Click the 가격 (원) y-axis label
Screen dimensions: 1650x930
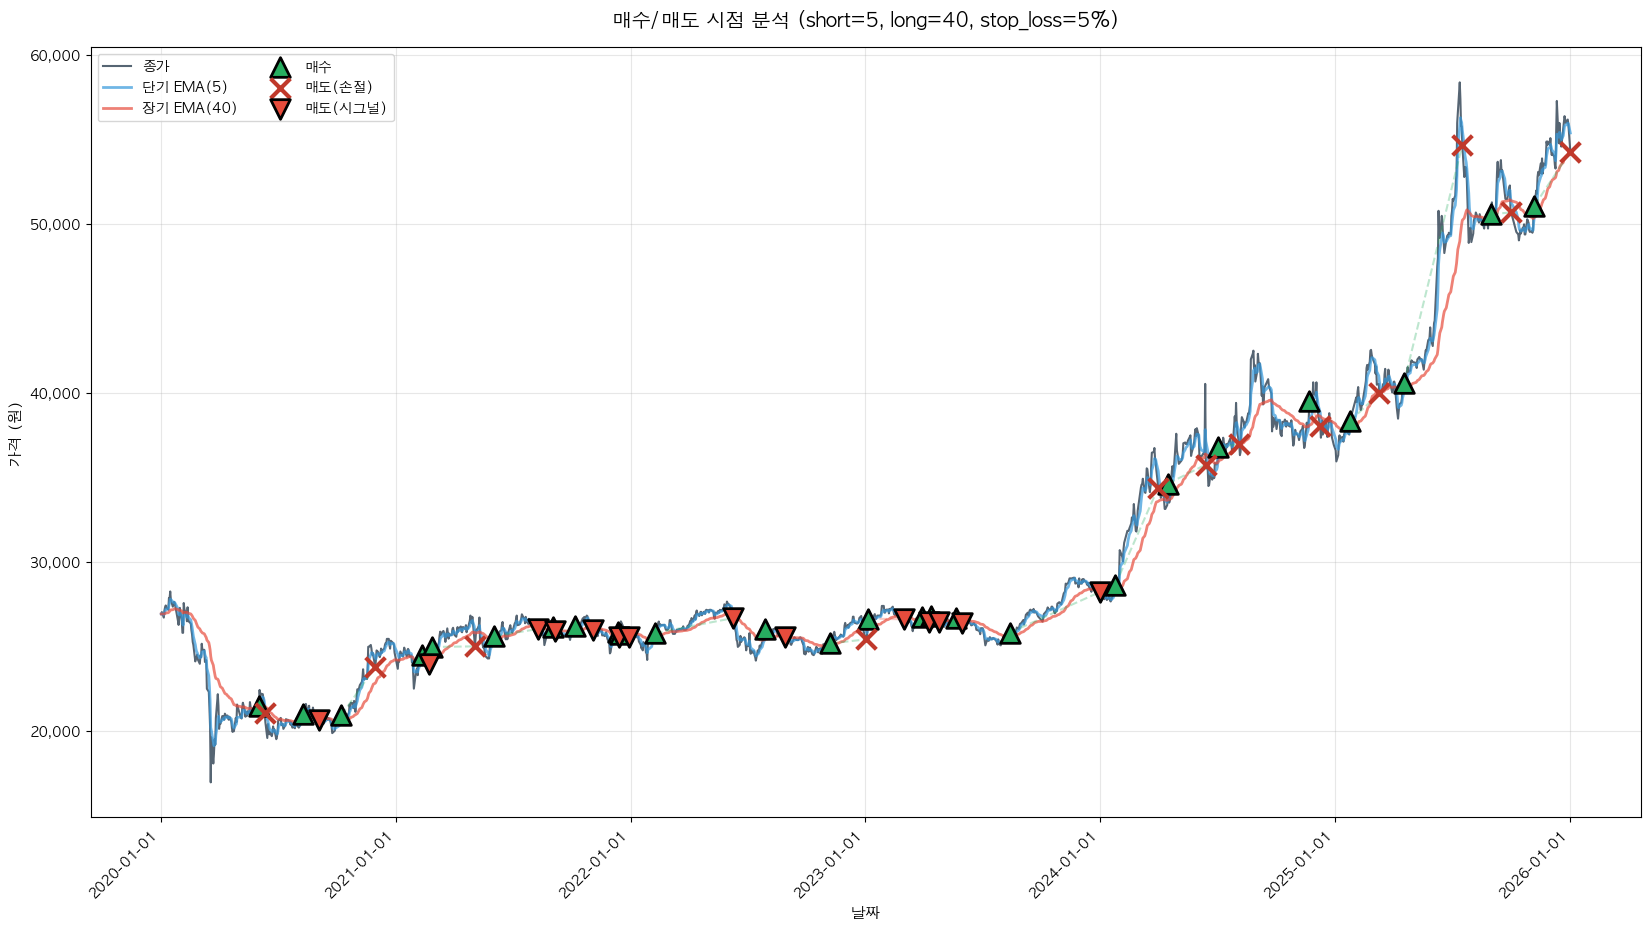point(14,435)
